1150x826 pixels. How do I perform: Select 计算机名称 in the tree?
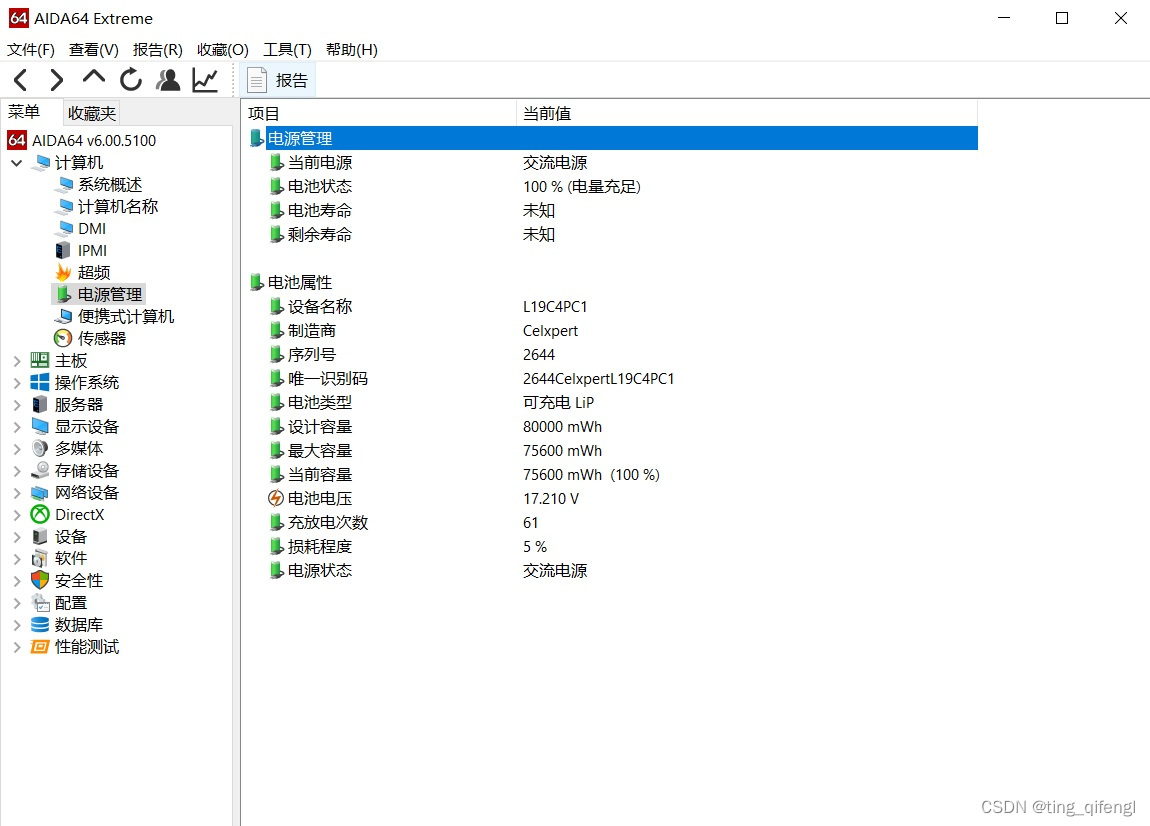click(x=118, y=207)
